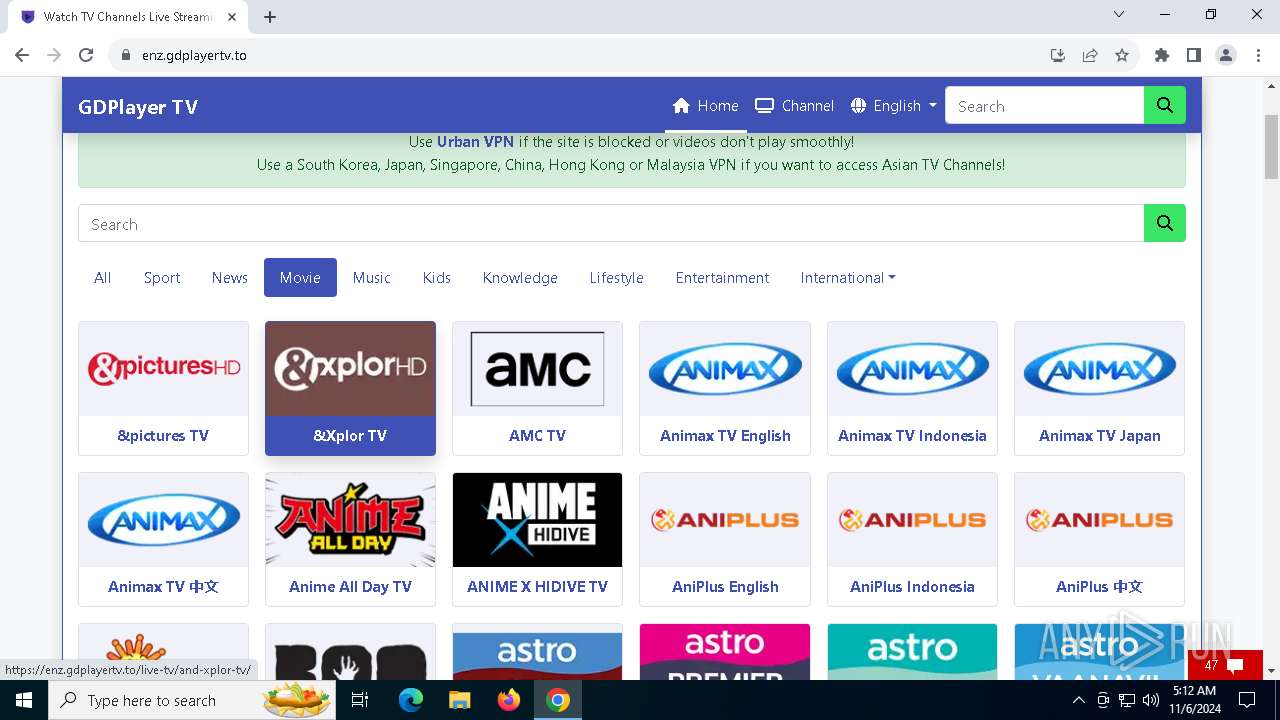Open Windows Start menu
The width and height of the screenshot is (1280, 720).
[x=24, y=700]
